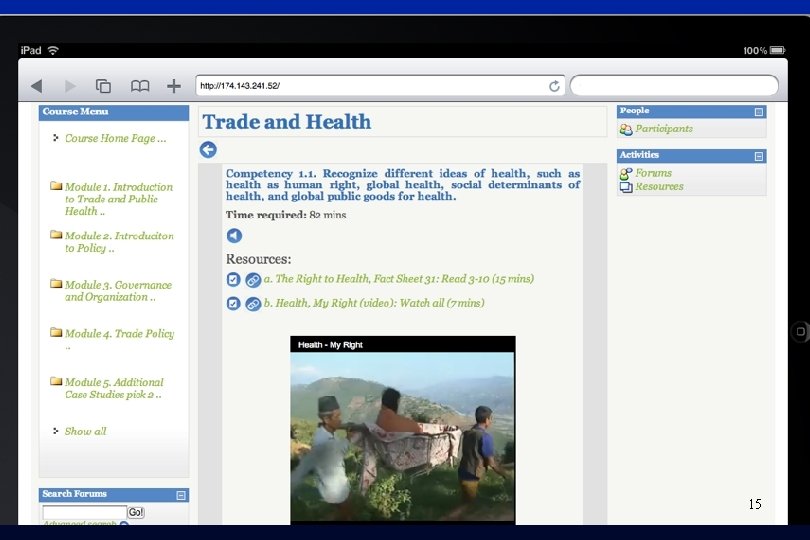
Task: Click the Competency 1.1 heading text
Action: pos(403,184)
